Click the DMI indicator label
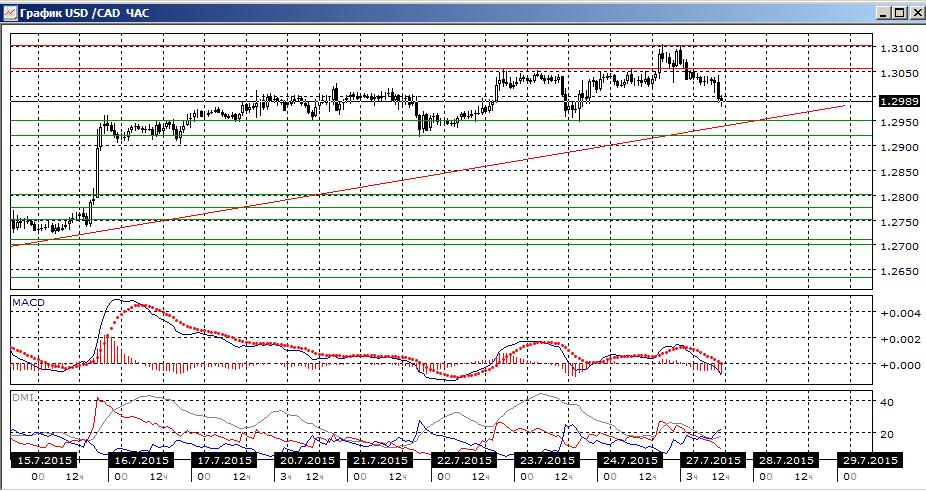The image size is (926, 491). click(x=22, y=398)
